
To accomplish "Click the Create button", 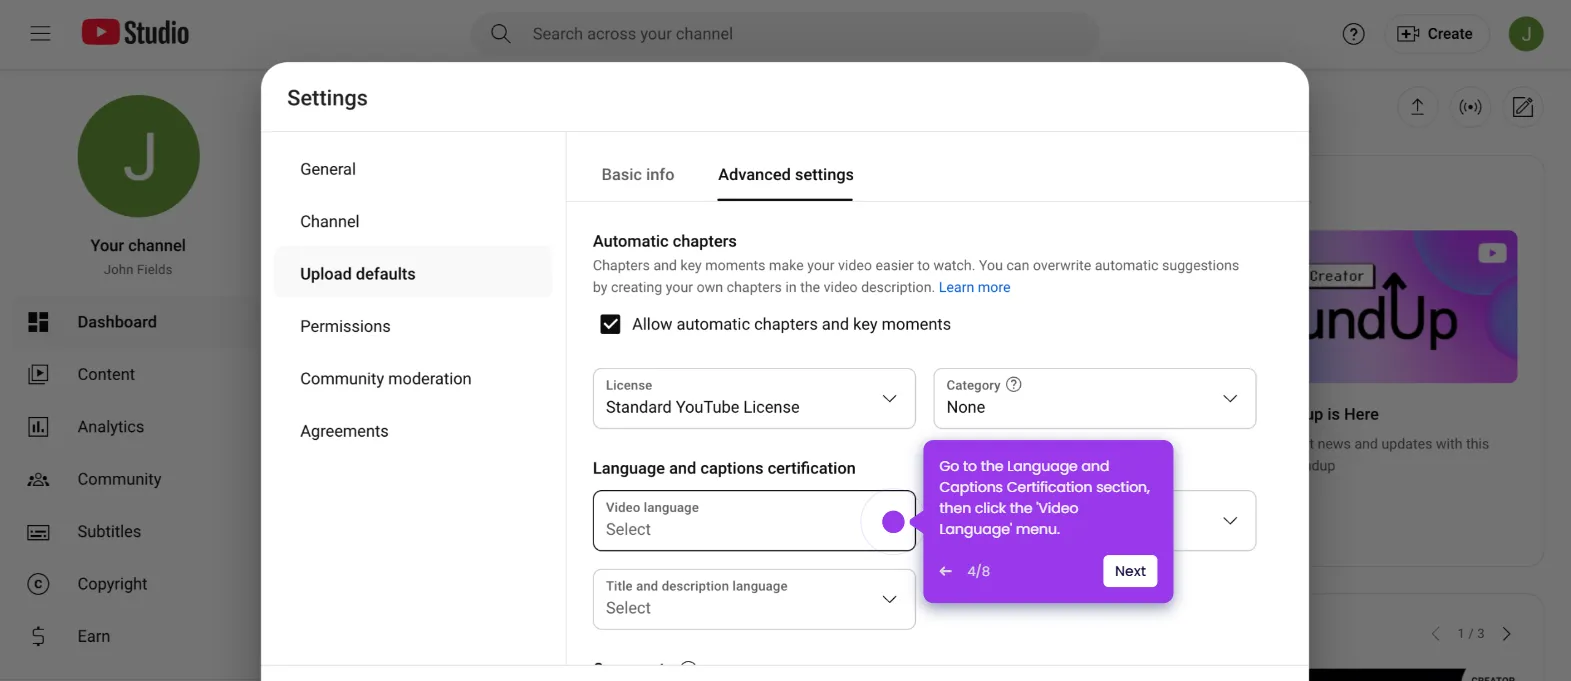I will 1435,34.
